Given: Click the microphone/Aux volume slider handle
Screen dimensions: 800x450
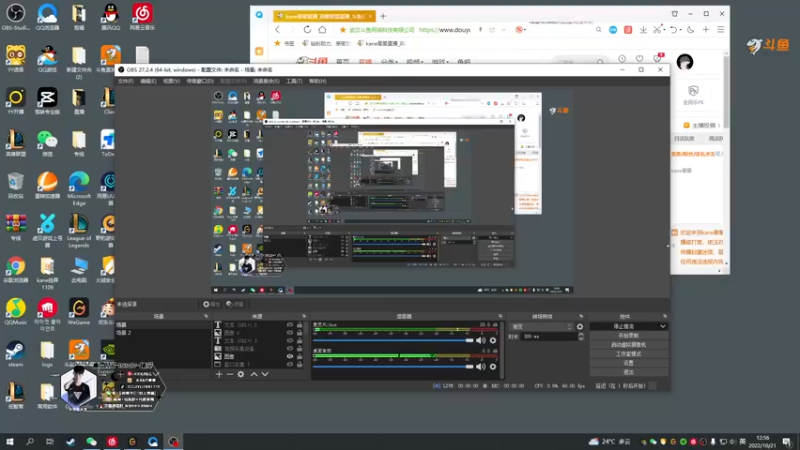Looking at the screenshot, I should 469,340.
